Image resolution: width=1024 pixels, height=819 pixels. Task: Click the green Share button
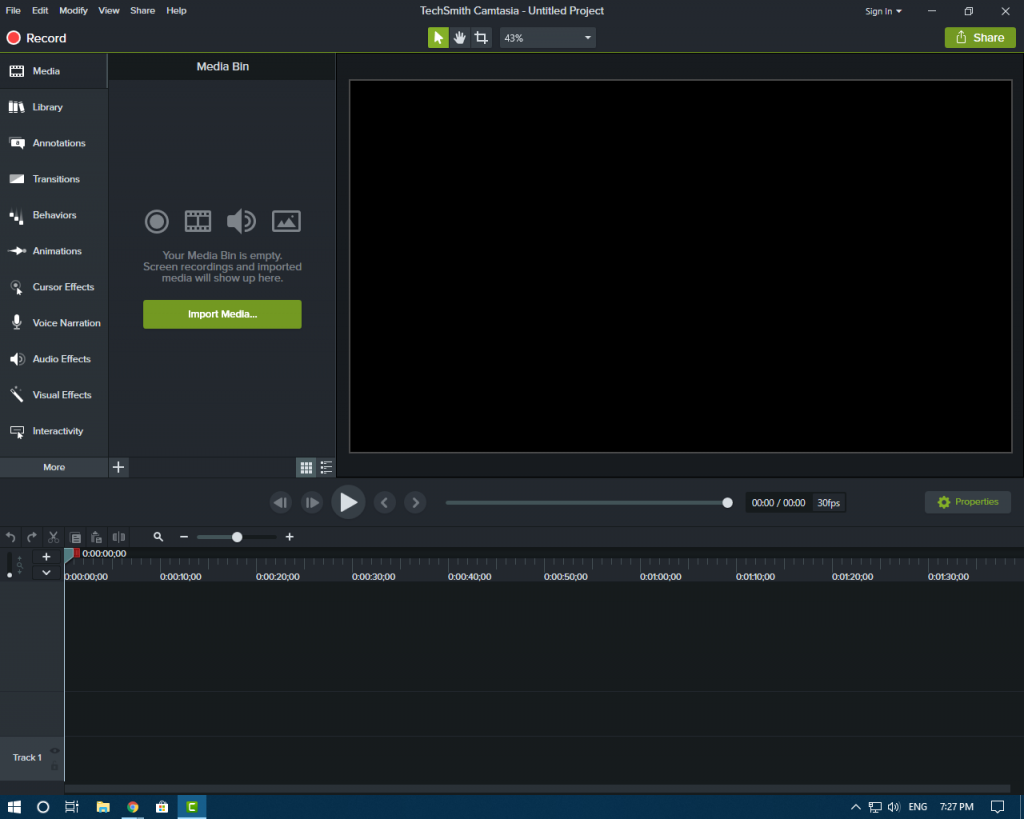980,38
